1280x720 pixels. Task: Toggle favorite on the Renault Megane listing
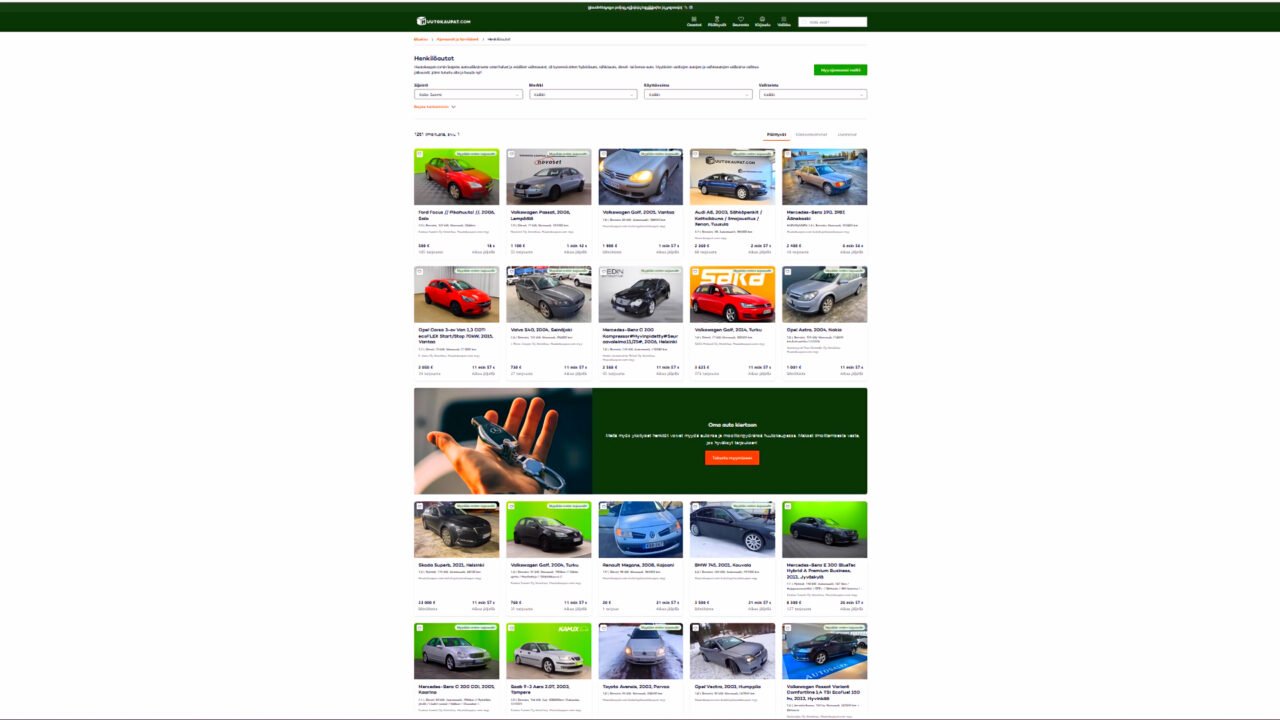point(604,507)
